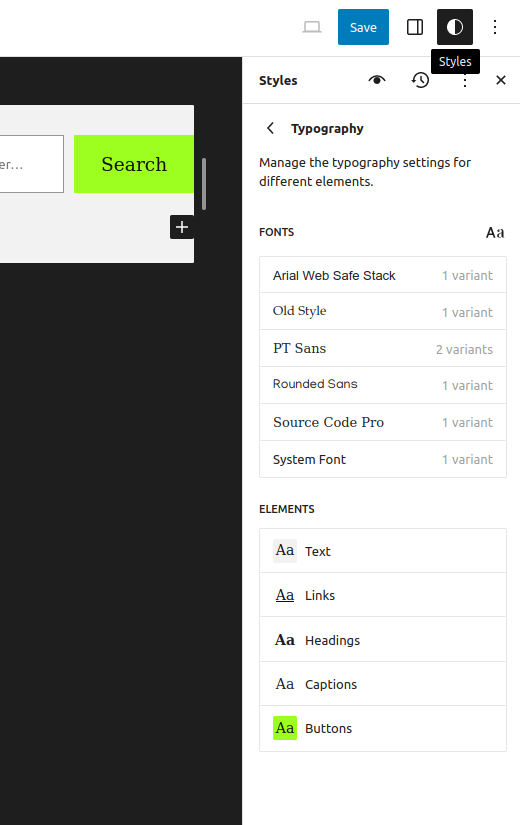Open the device preview laptop icon
The width and height of the screenshot is (520, 825).
312,27
